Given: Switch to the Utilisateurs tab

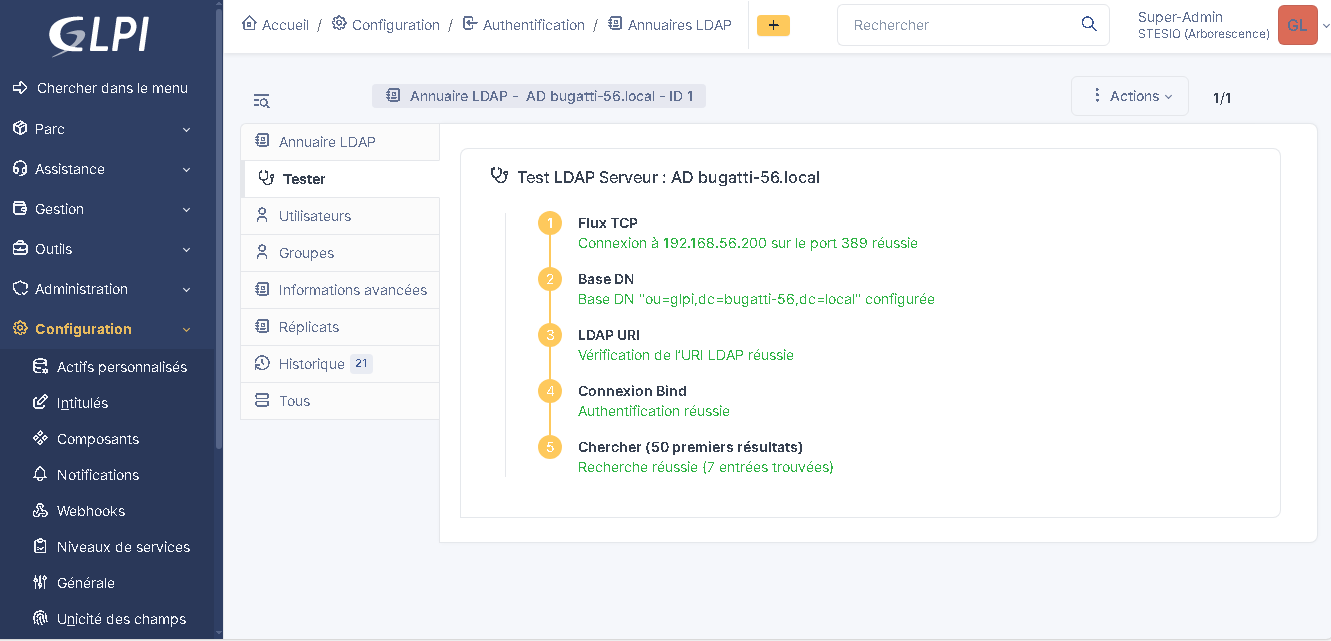Looking at the screenshot, I should click(x=315, y=216).
